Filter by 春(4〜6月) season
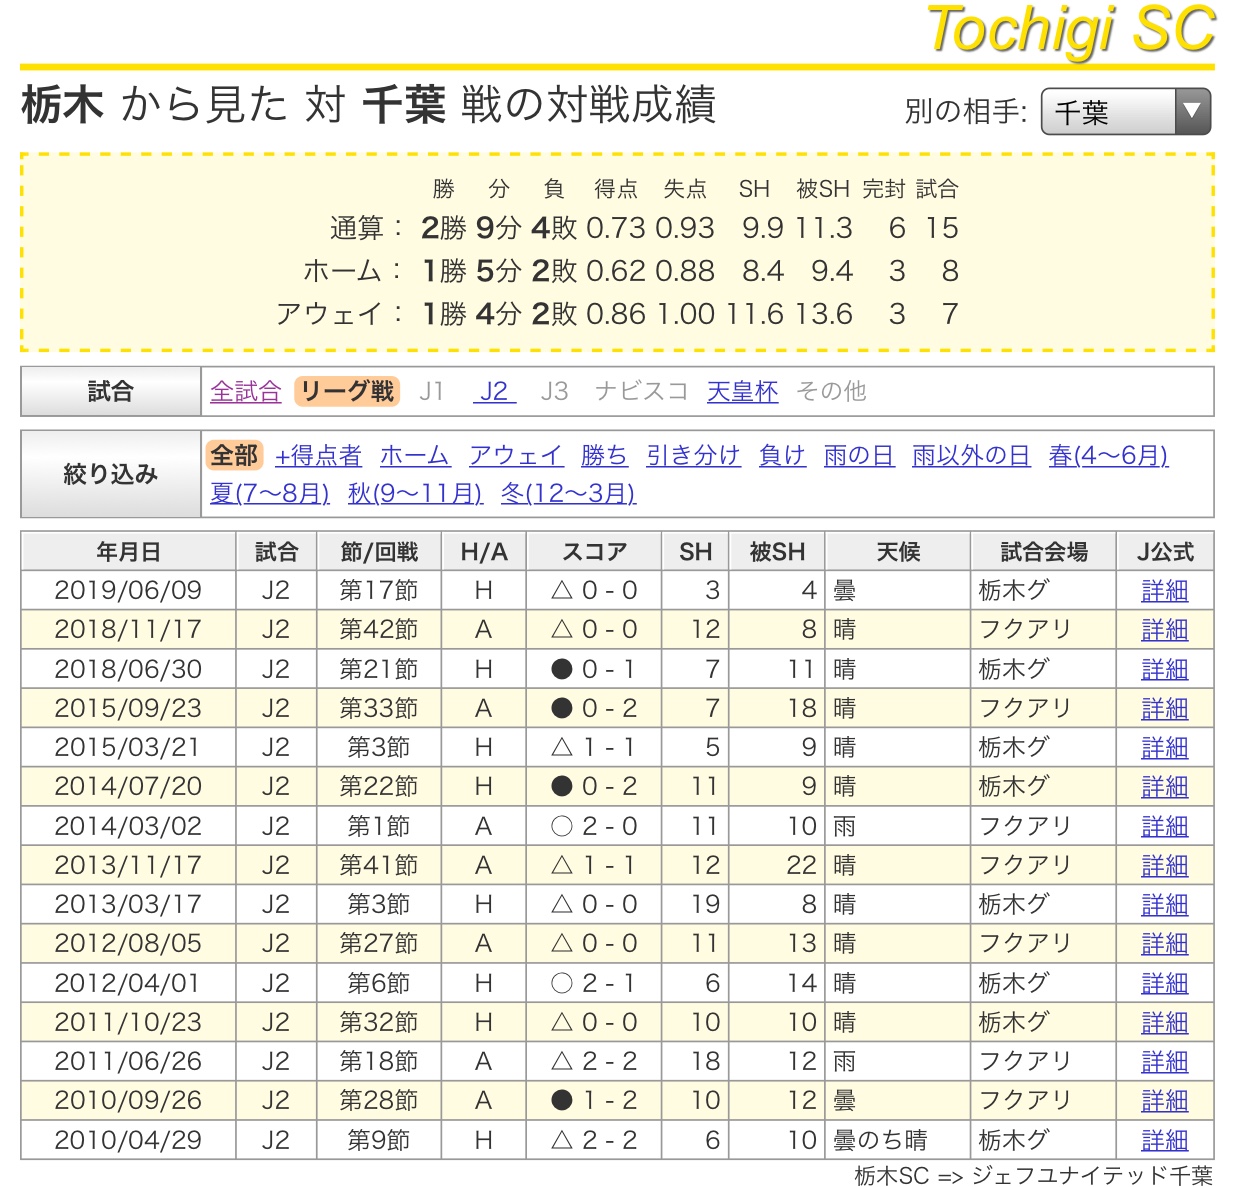1241x1187 pixels. pos(1108,456)
